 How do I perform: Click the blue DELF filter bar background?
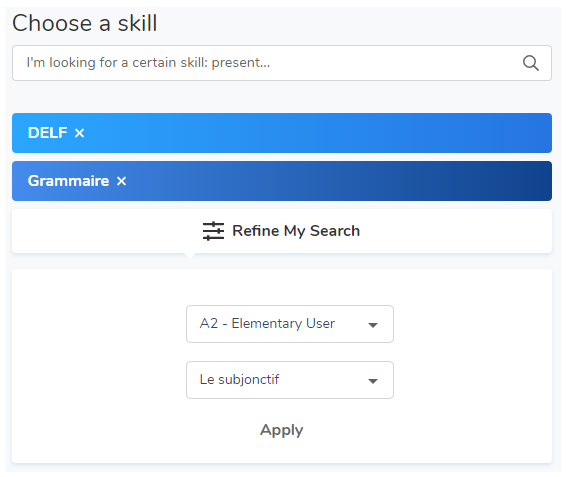318,133
